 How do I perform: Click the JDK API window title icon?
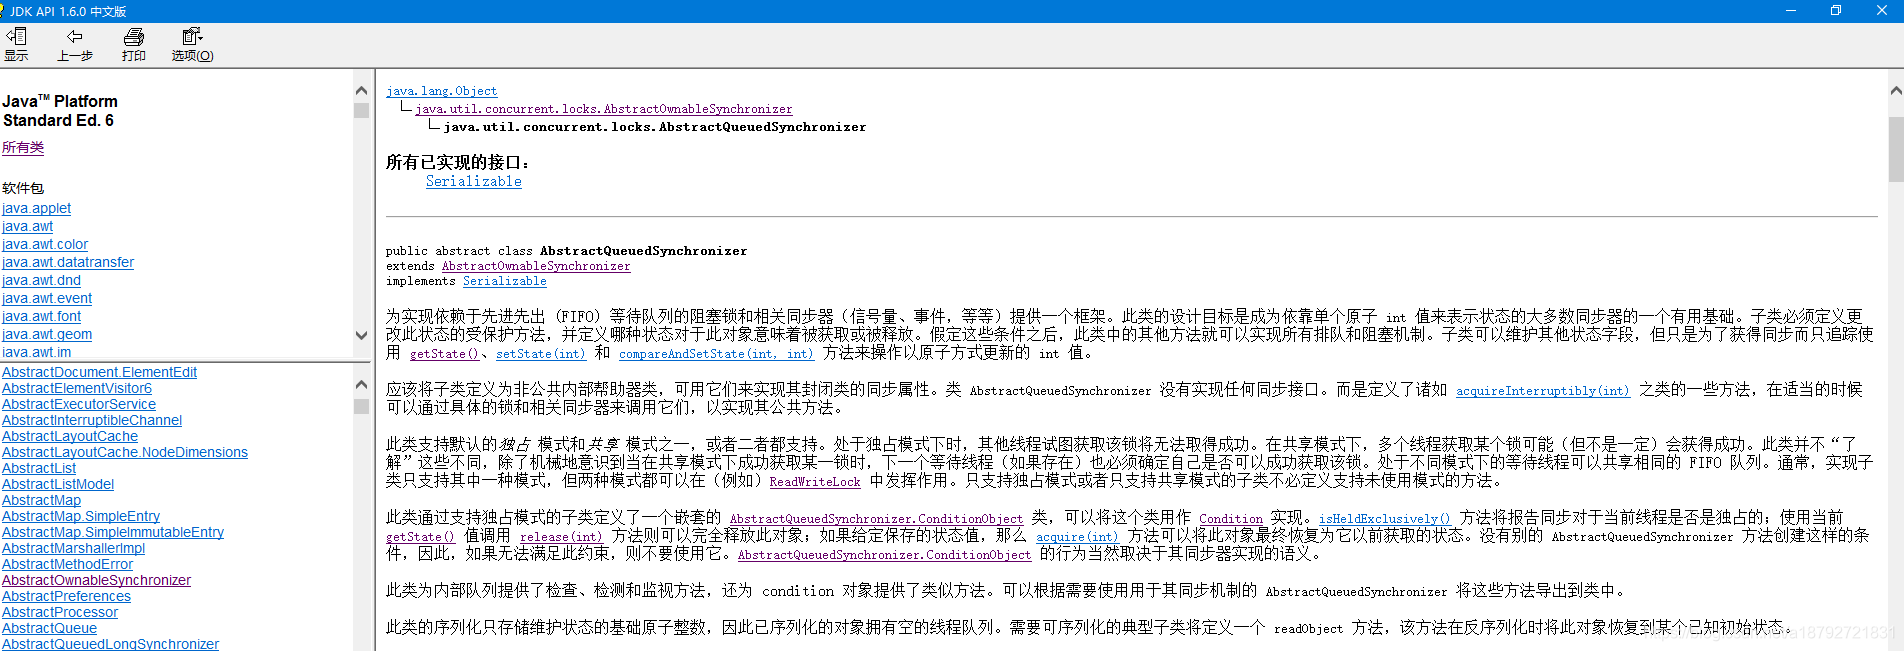pyautogui.click(x=3, y=11)
